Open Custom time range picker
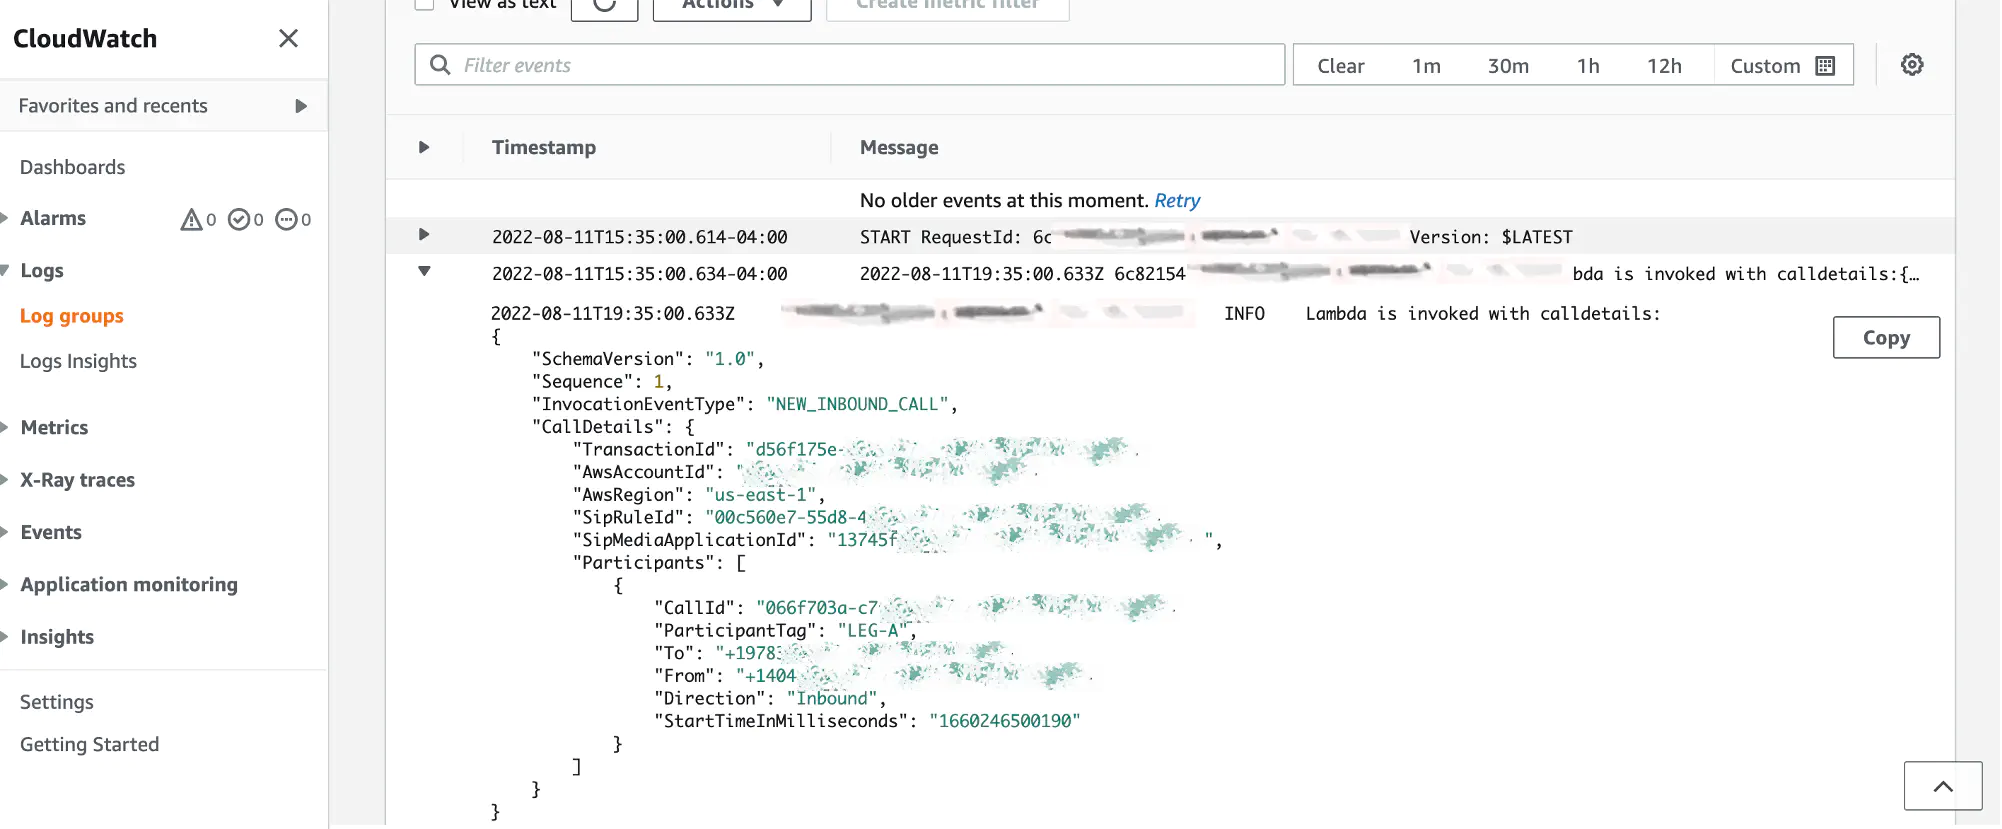 (1783, 66)
